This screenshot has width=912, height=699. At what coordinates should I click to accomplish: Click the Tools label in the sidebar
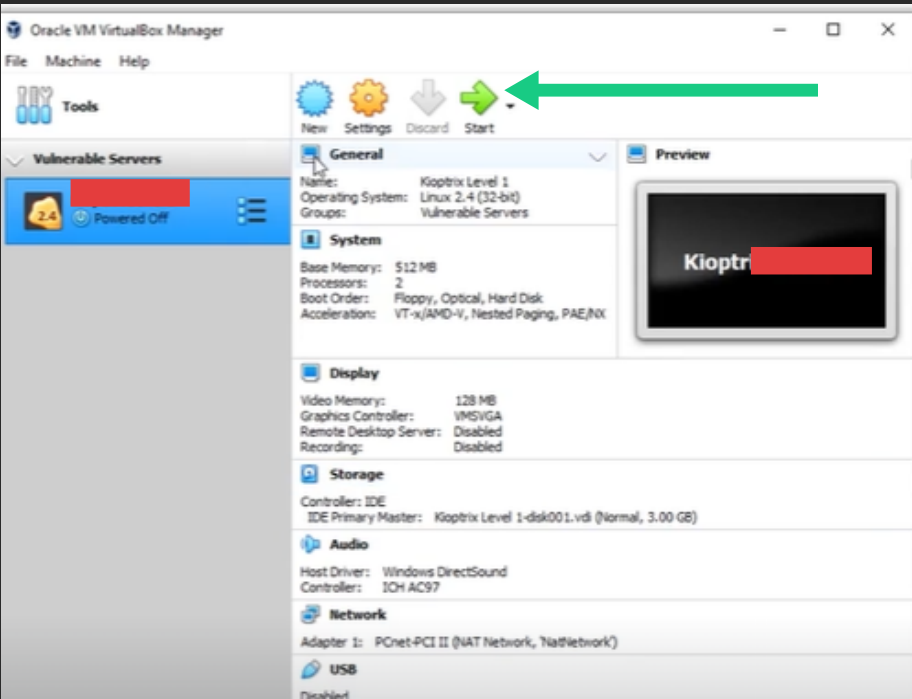[x=80, y=106]
